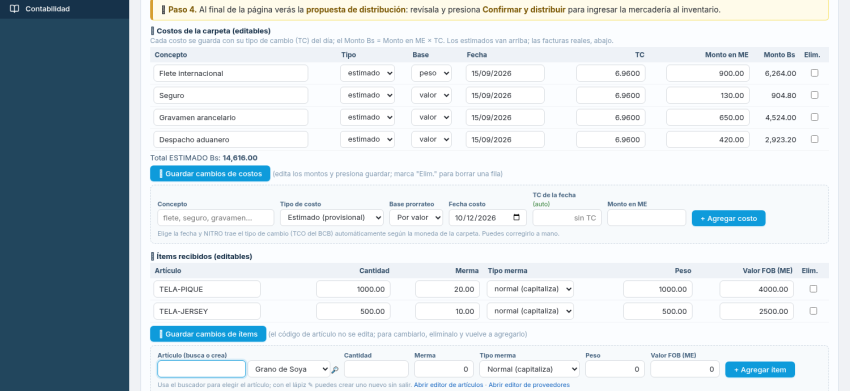850x391 pixels.
Task: Open Base dropdown for Despacho aduanero
Action: pyautogui.click(x=432, y=139)
